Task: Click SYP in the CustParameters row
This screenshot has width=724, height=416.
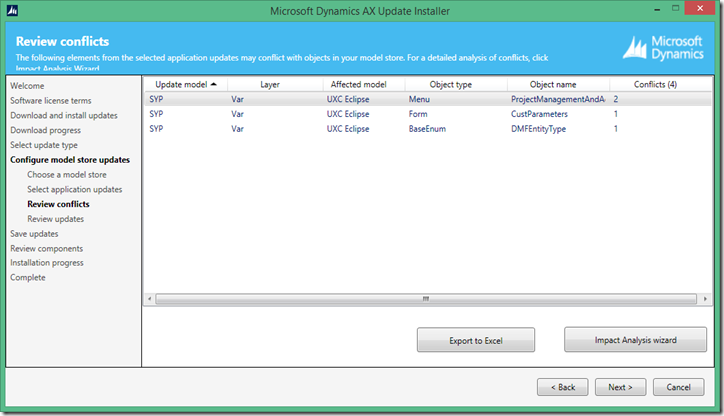Action: coord(156,114)
